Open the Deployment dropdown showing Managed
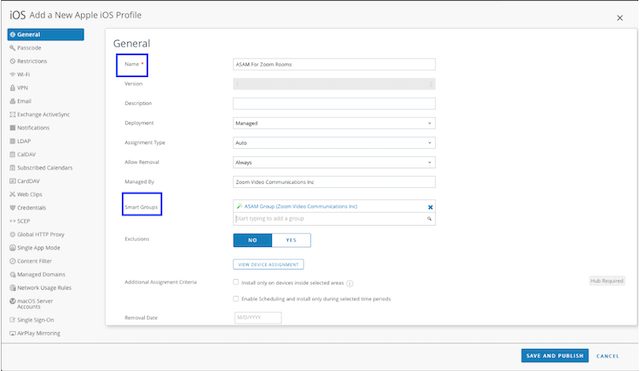640x371 pixels. 334,123
